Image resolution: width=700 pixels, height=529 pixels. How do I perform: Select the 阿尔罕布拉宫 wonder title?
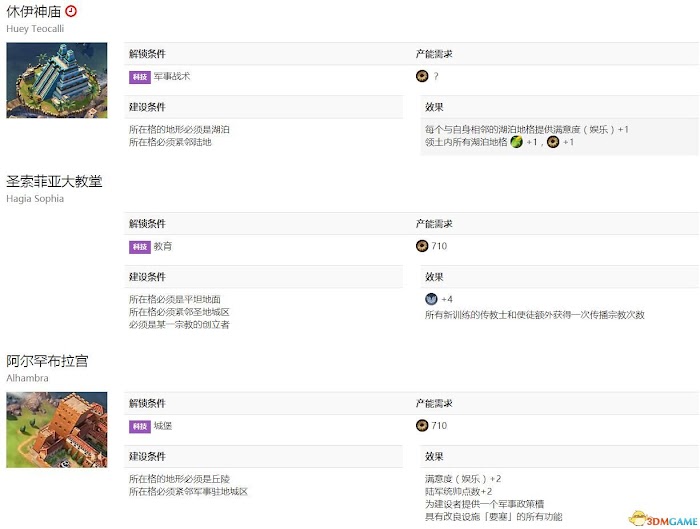pyautogui.click(x=47, y=361)
